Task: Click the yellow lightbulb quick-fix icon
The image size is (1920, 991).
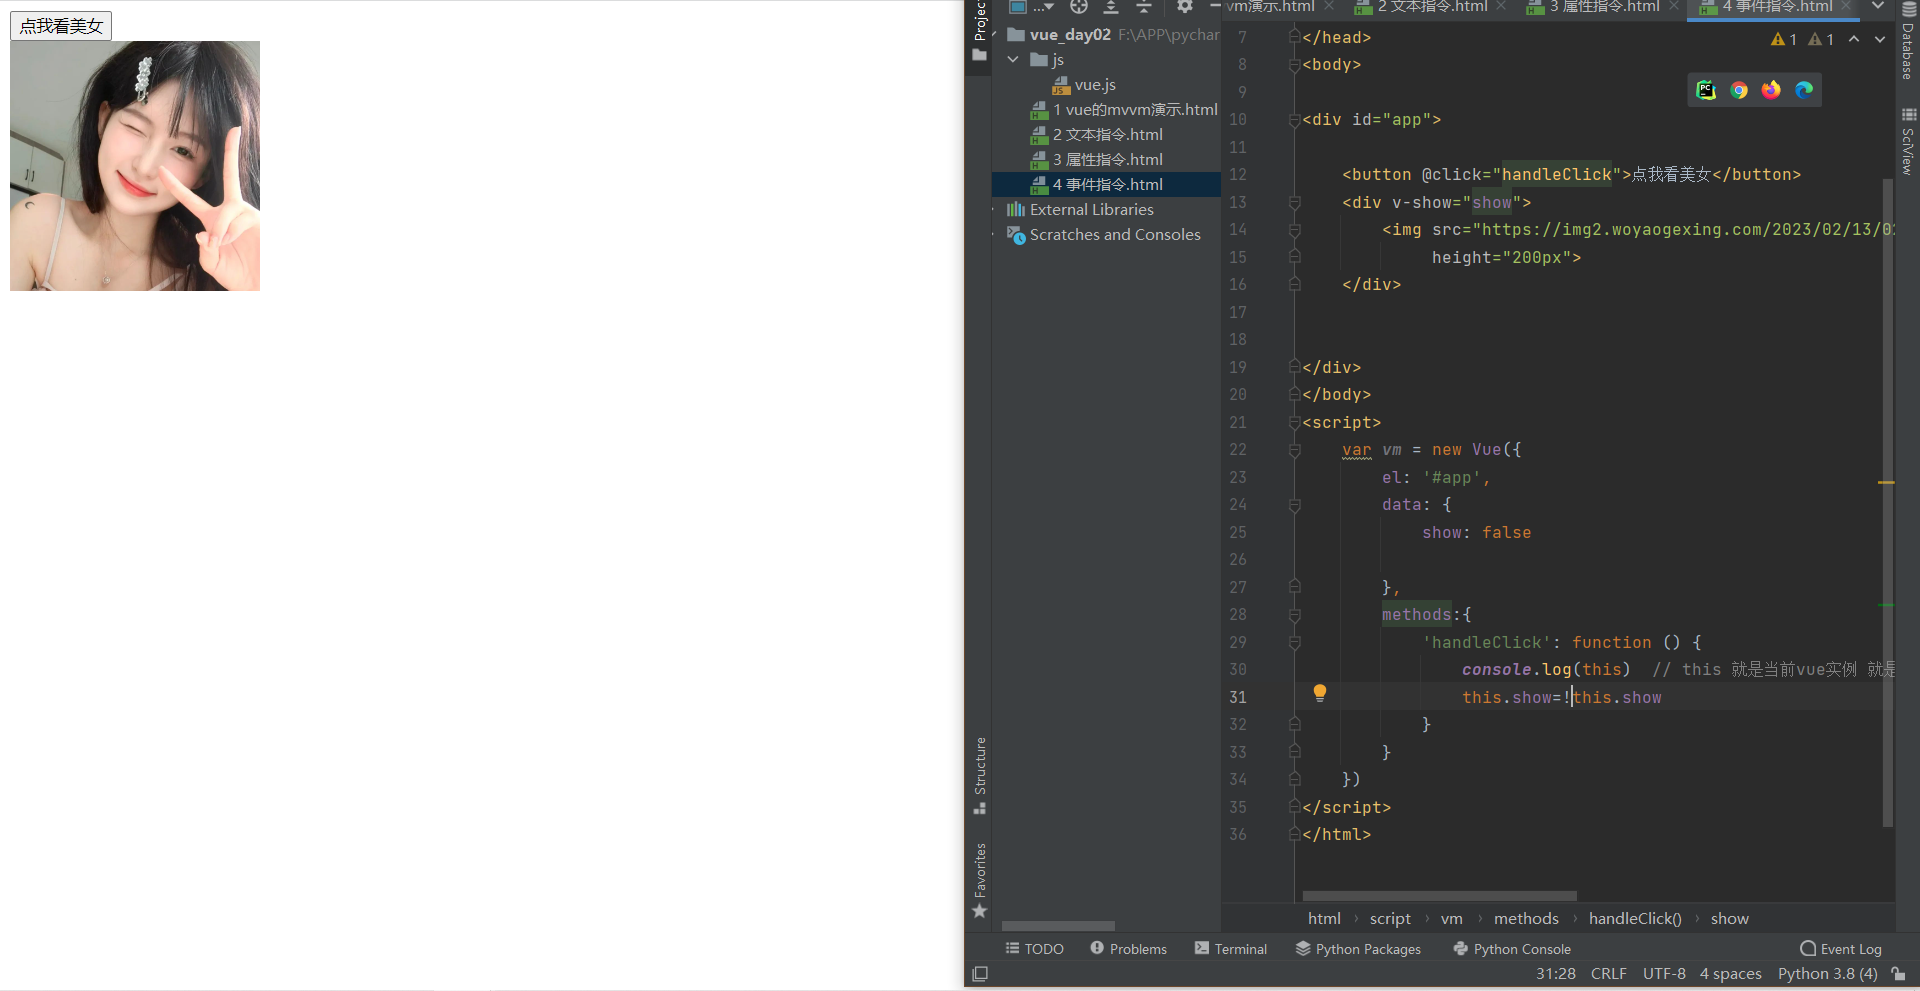Action: (1320, 693)
